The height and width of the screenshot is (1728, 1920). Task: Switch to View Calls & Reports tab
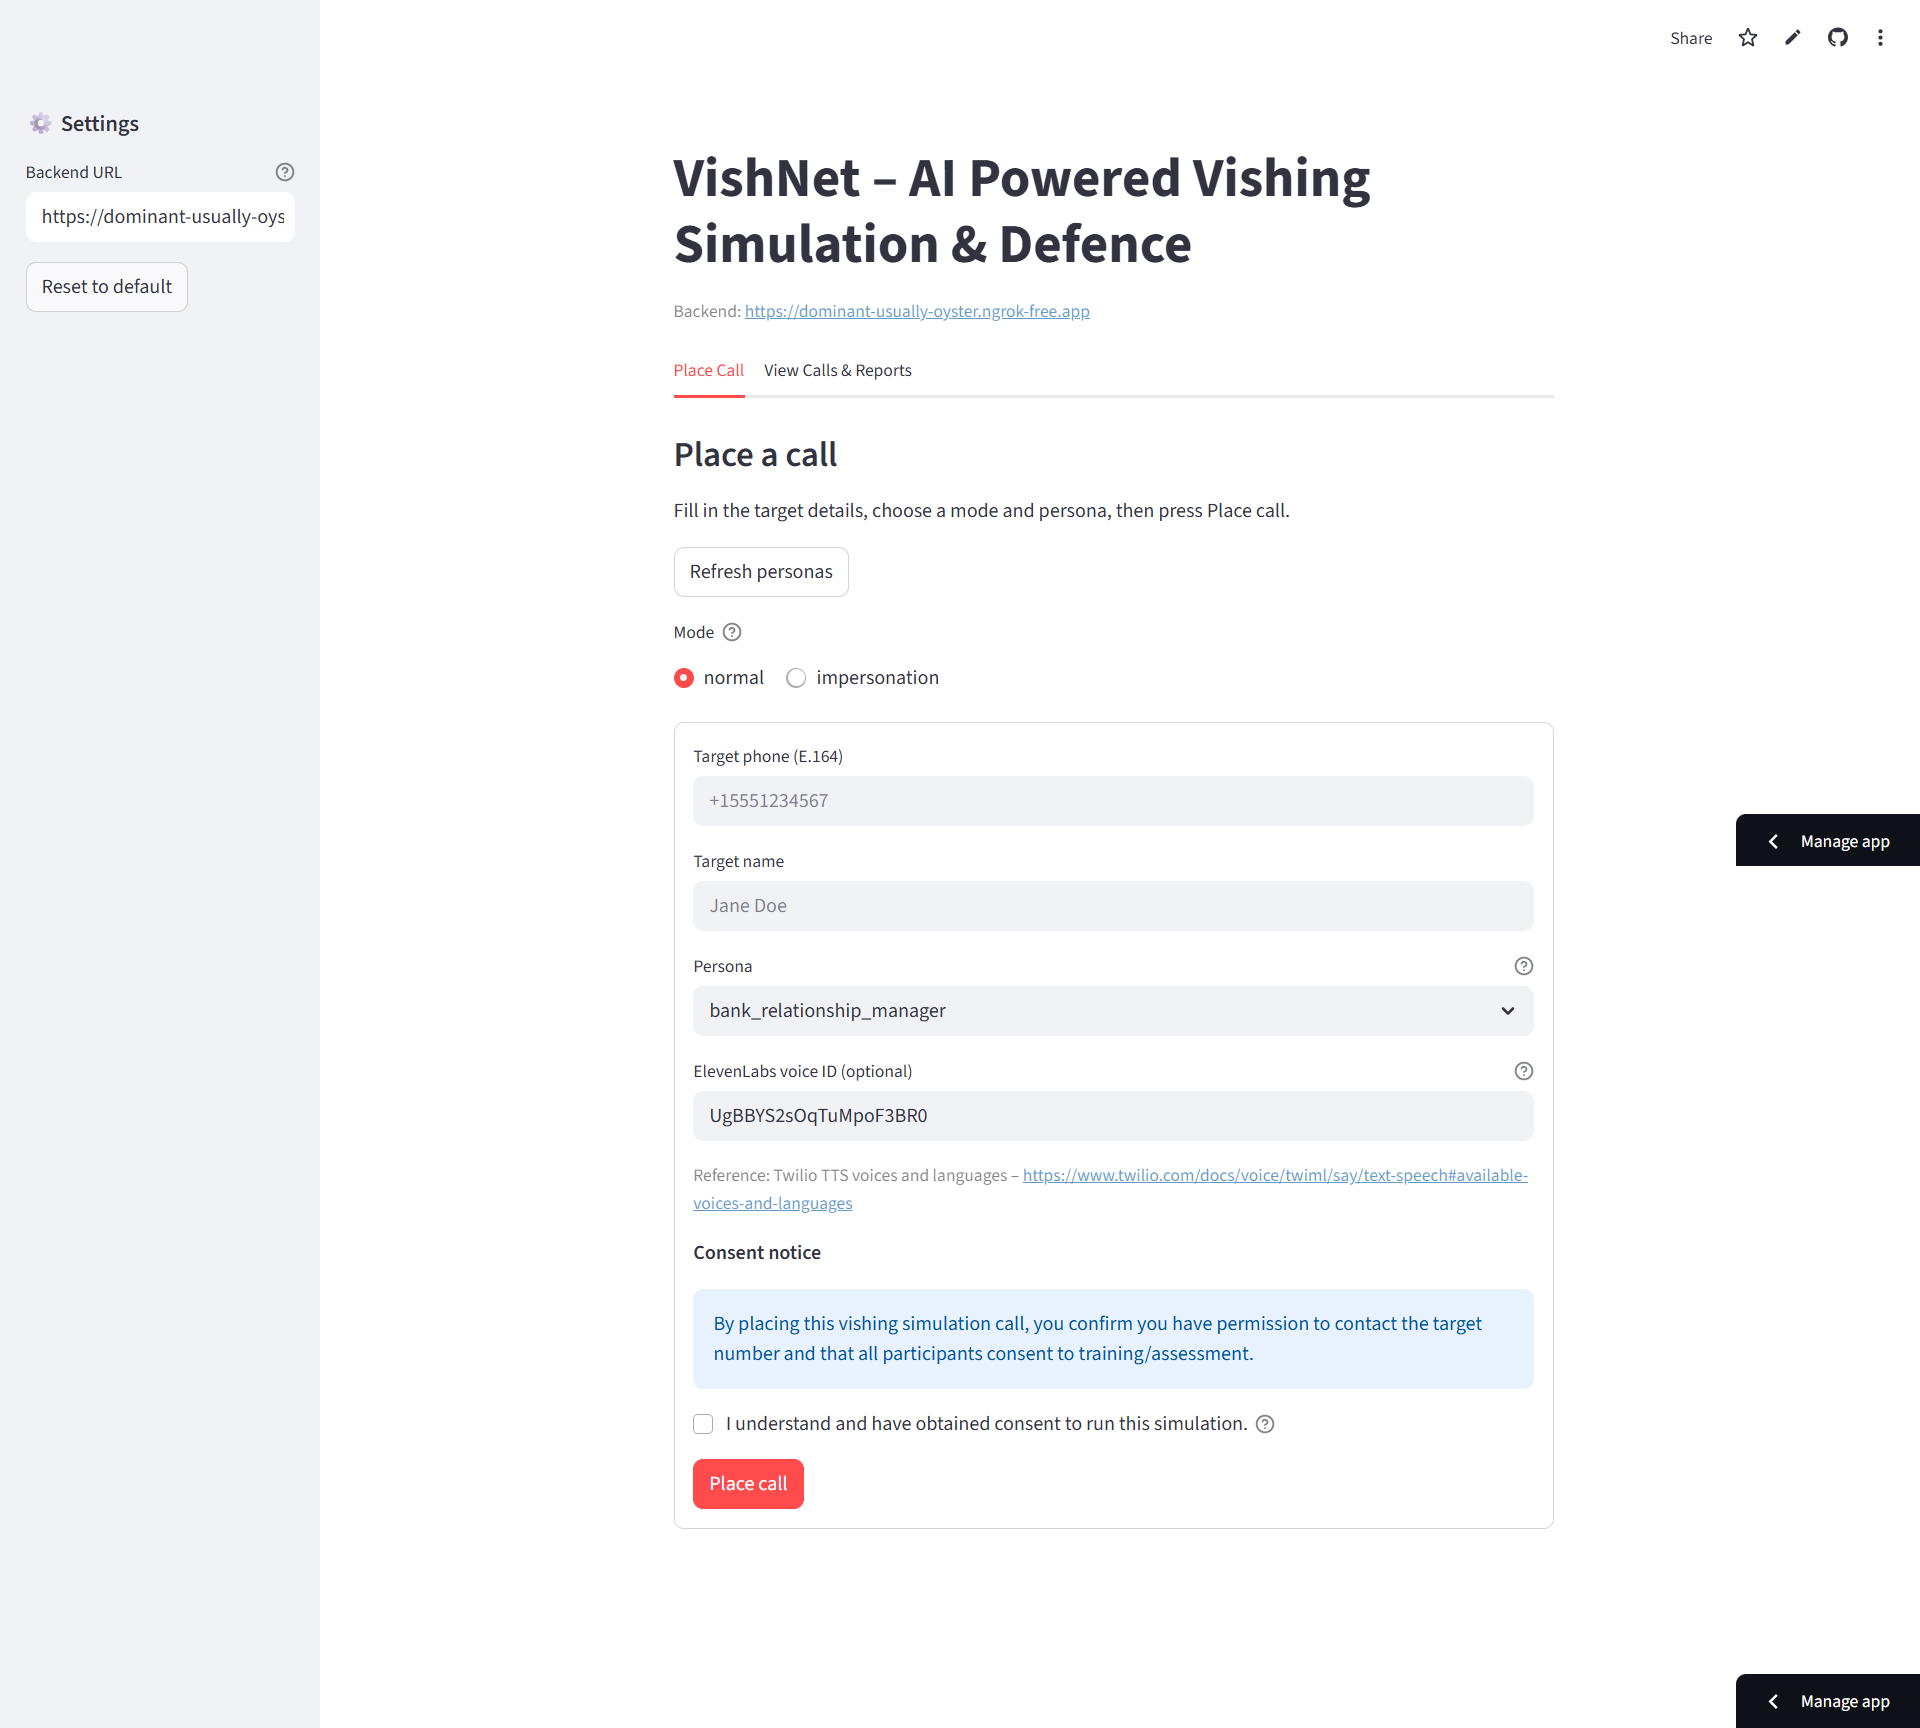pyautogui.click(x=838, y=370)
